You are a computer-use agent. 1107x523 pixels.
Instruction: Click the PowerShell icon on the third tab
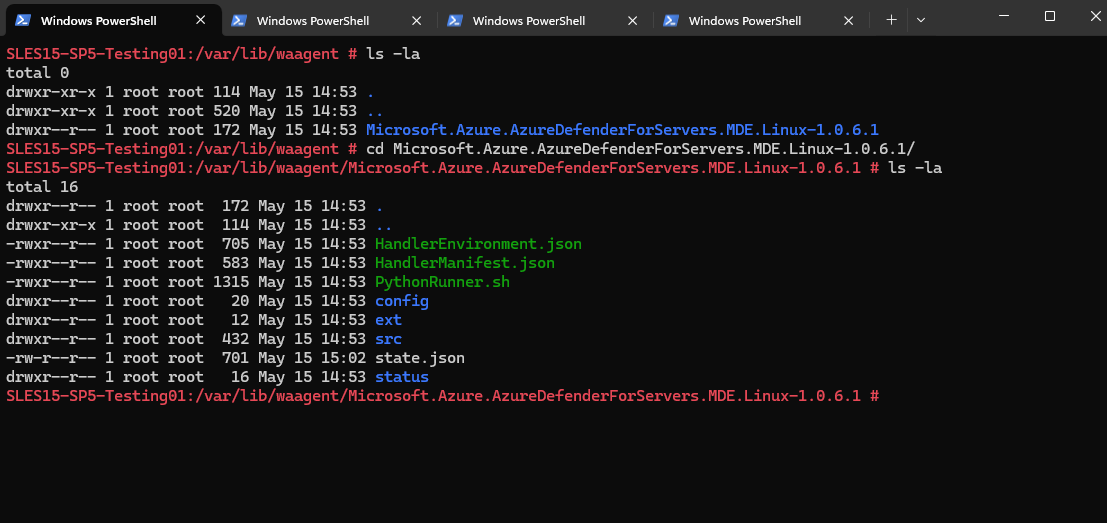(455, 20)
